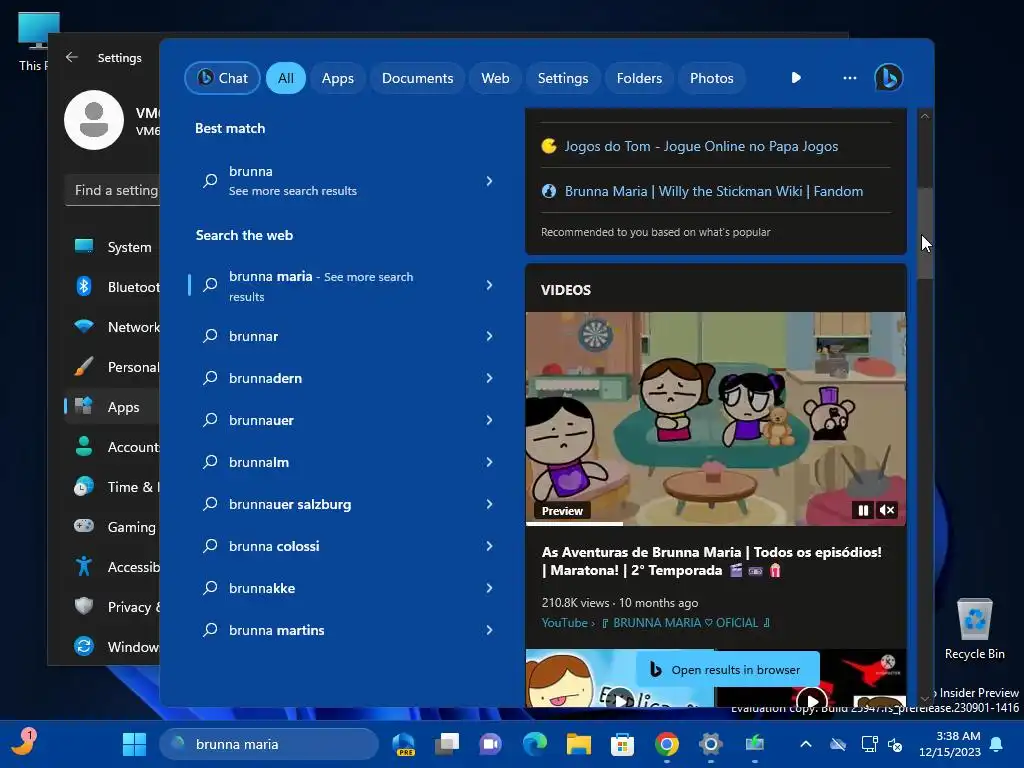Open System in Settings sidebar
The height and width of the screenshot is (768, 1024).
point(112,247)
